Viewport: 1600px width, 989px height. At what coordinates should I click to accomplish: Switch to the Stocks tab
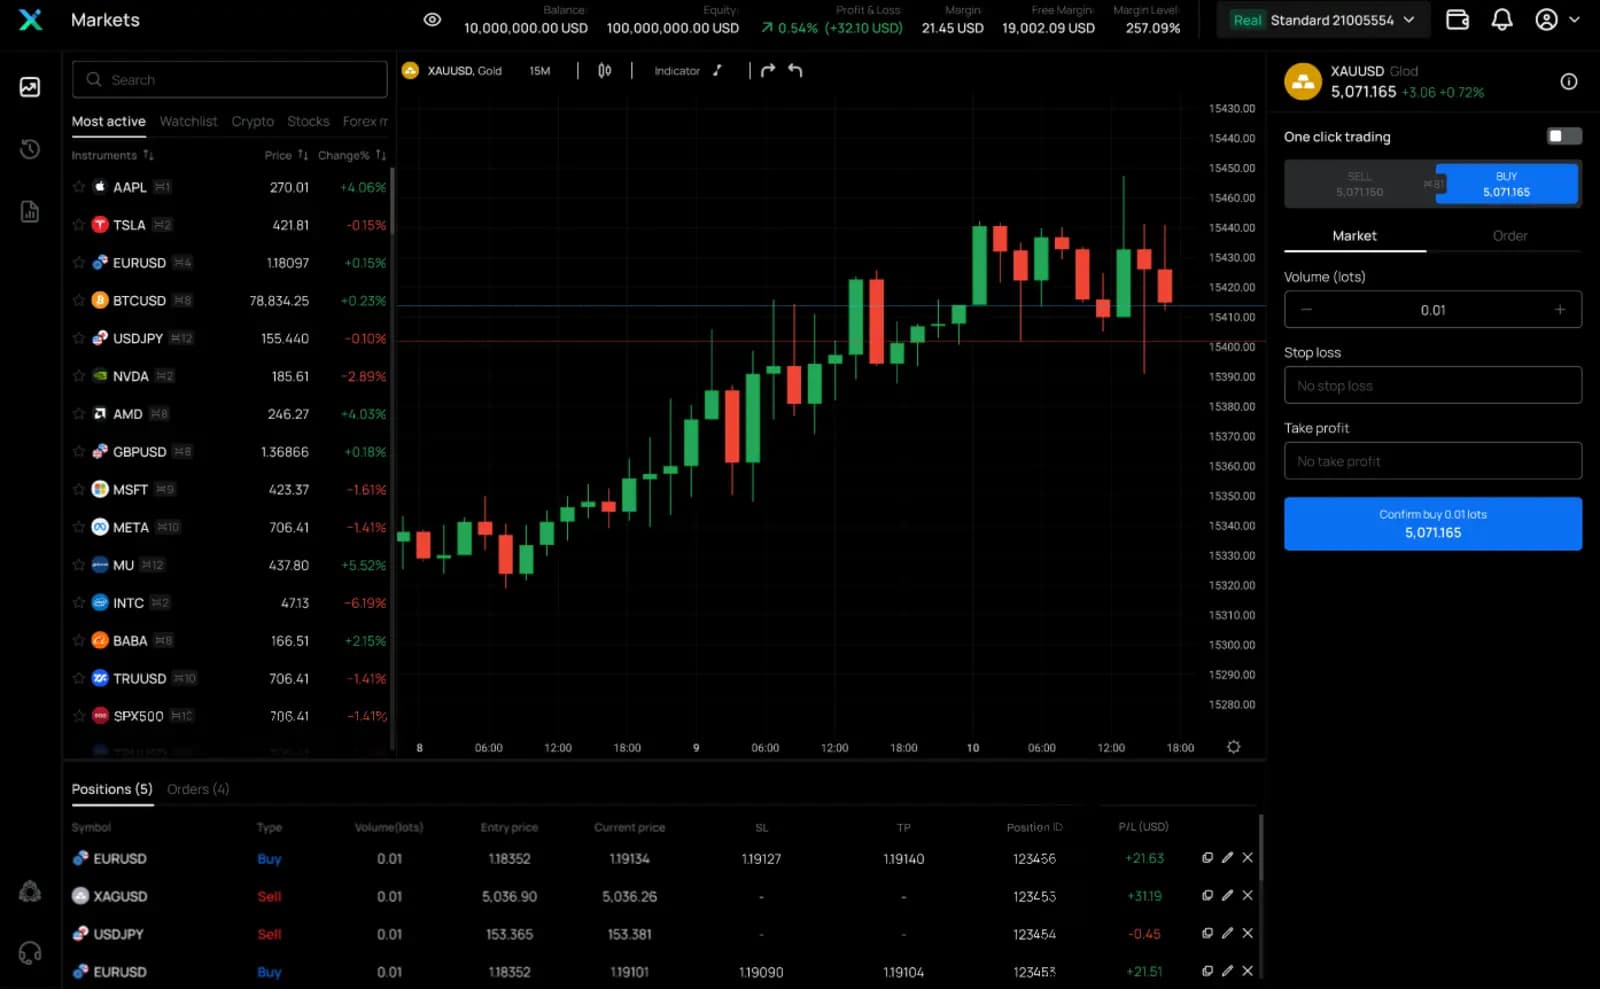coord(308,121)
